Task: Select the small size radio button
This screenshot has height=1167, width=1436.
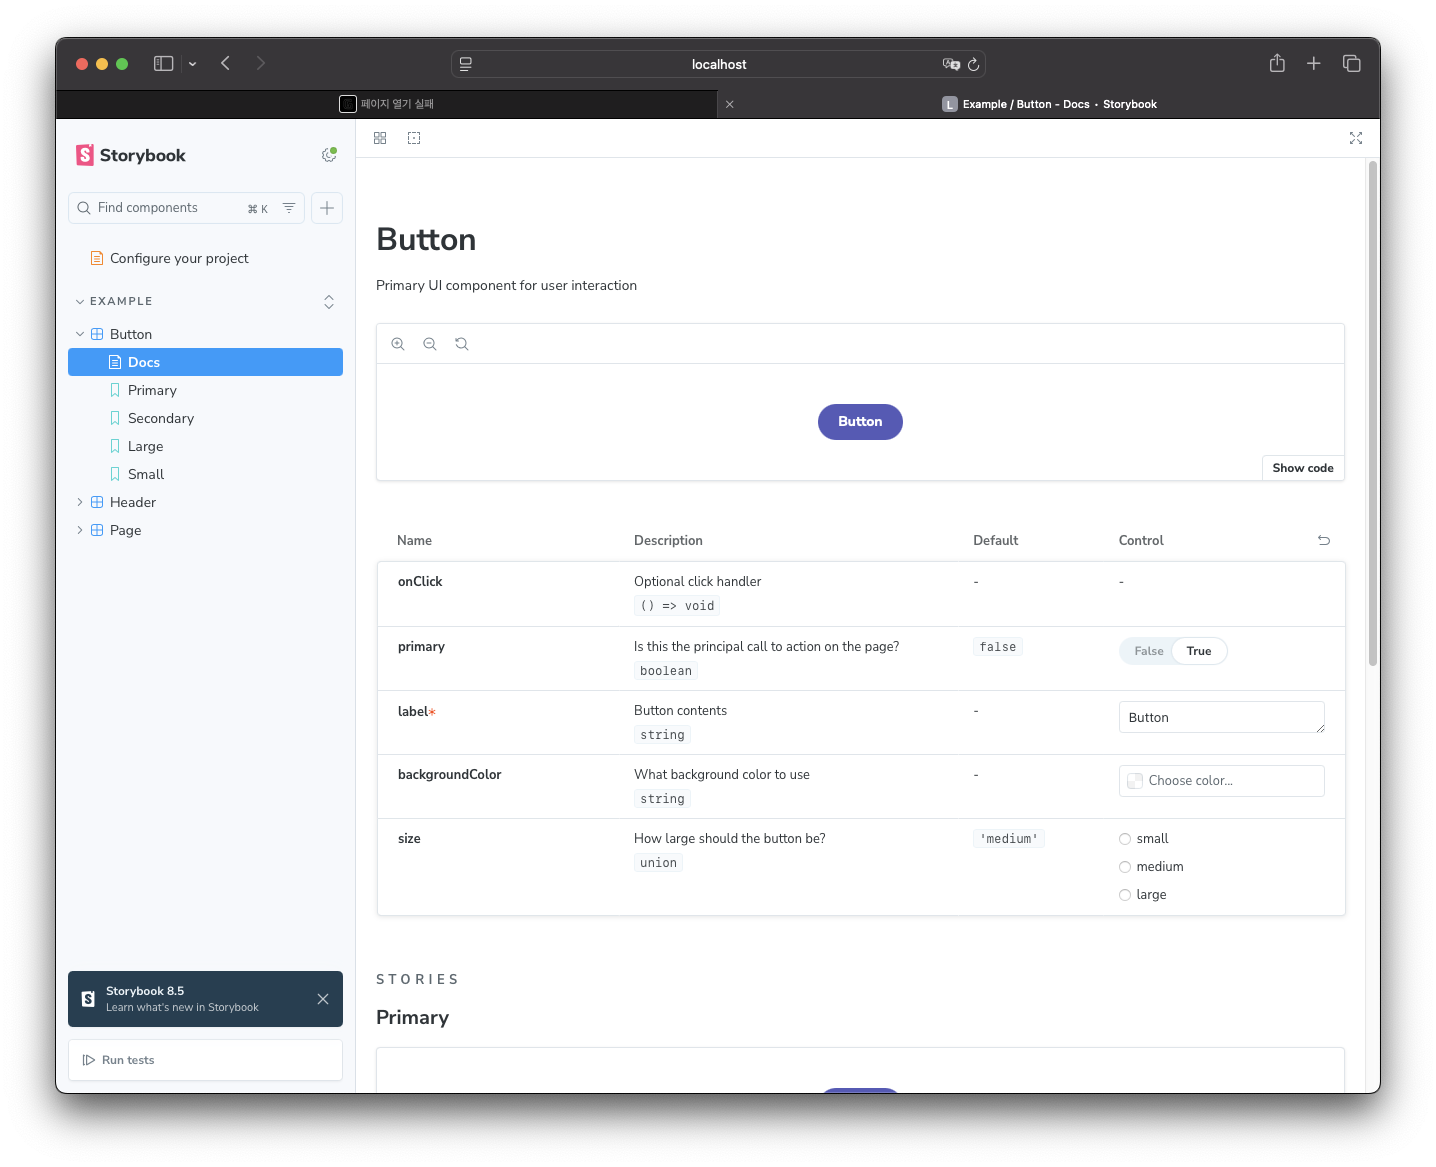Action: click(1125, 839)
